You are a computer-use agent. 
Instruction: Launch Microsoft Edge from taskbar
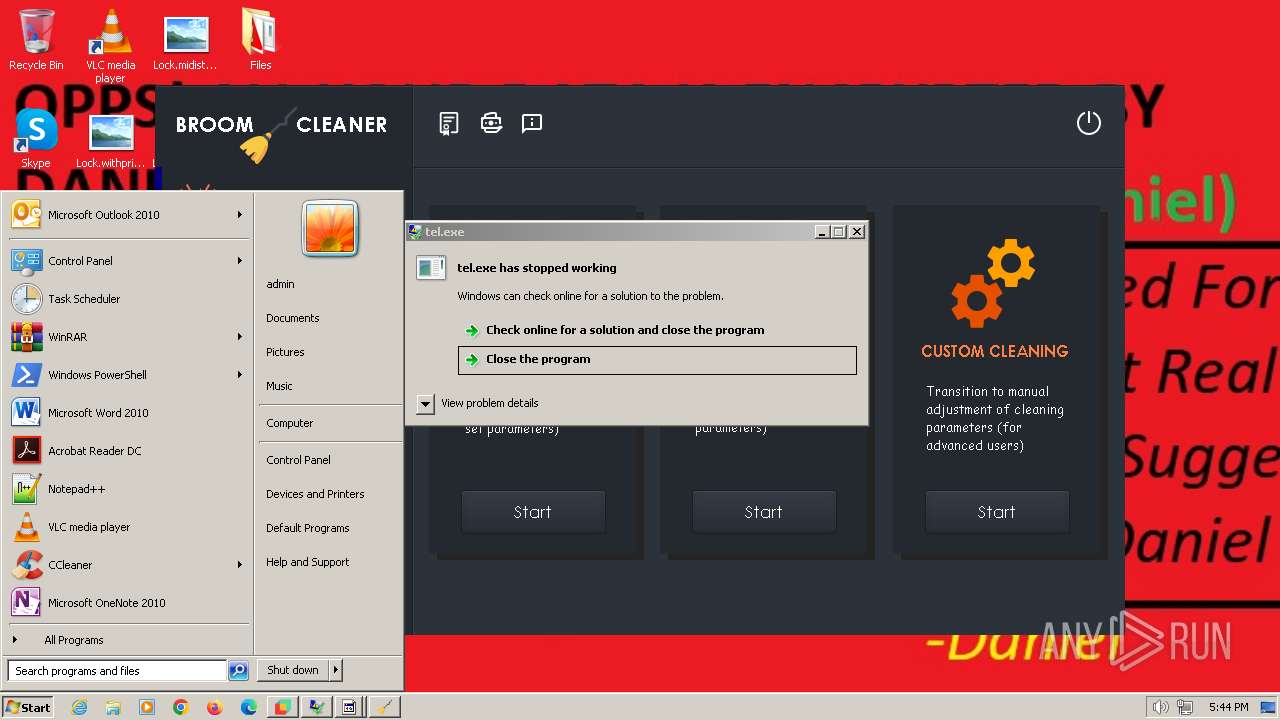248,707
